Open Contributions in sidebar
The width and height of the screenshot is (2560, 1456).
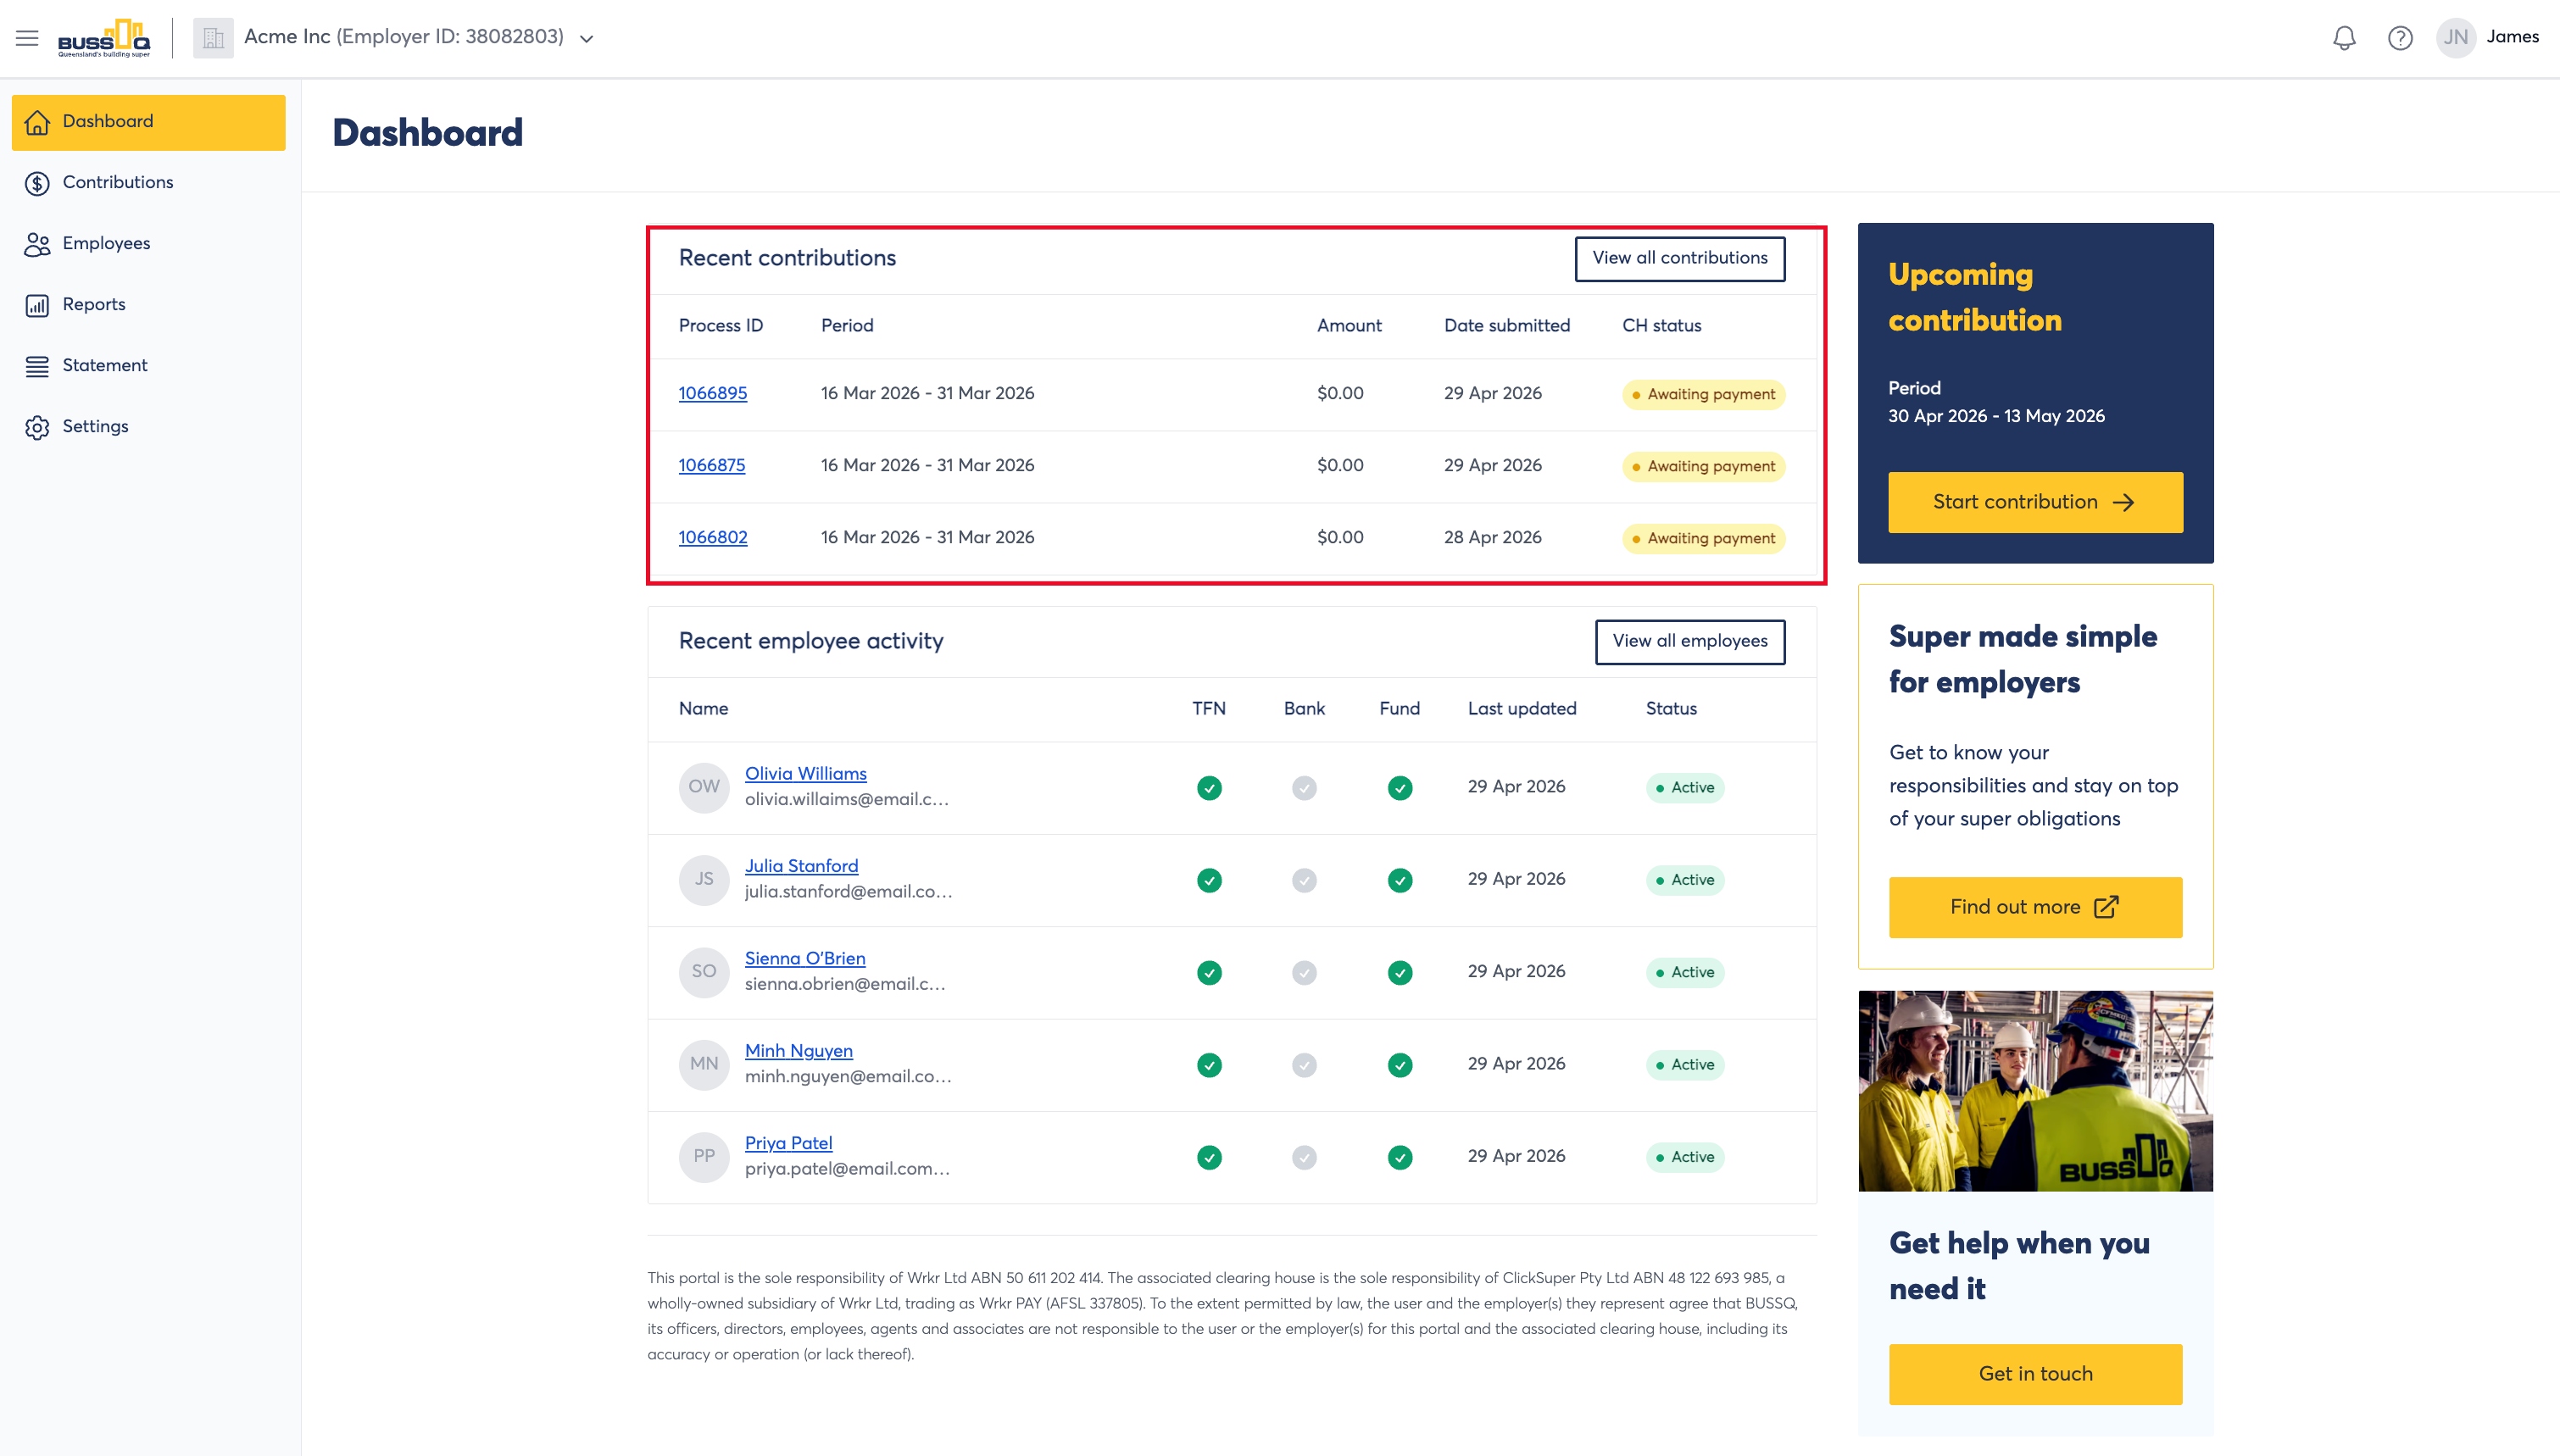[x=149, y=183]
